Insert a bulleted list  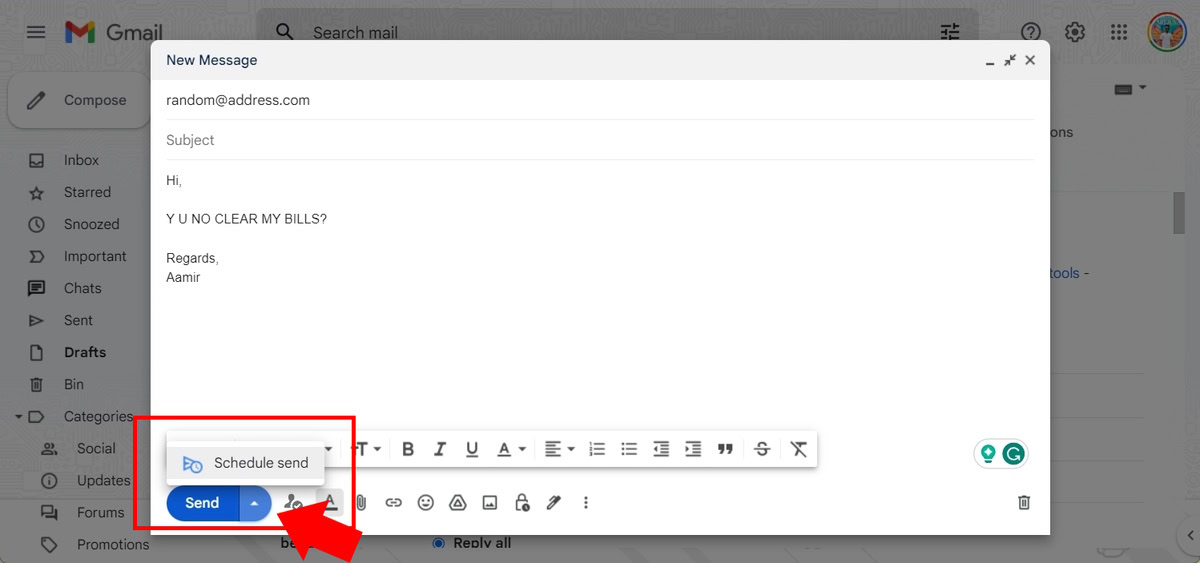pos(629,450)
